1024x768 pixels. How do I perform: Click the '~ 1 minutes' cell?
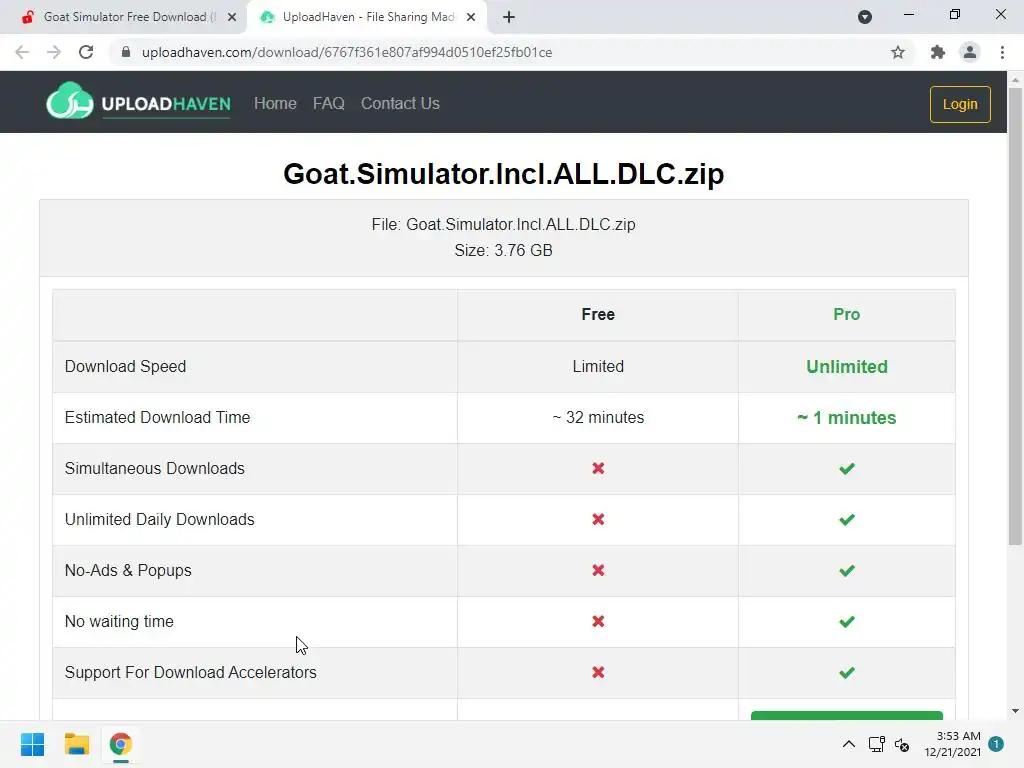(847, 417)
